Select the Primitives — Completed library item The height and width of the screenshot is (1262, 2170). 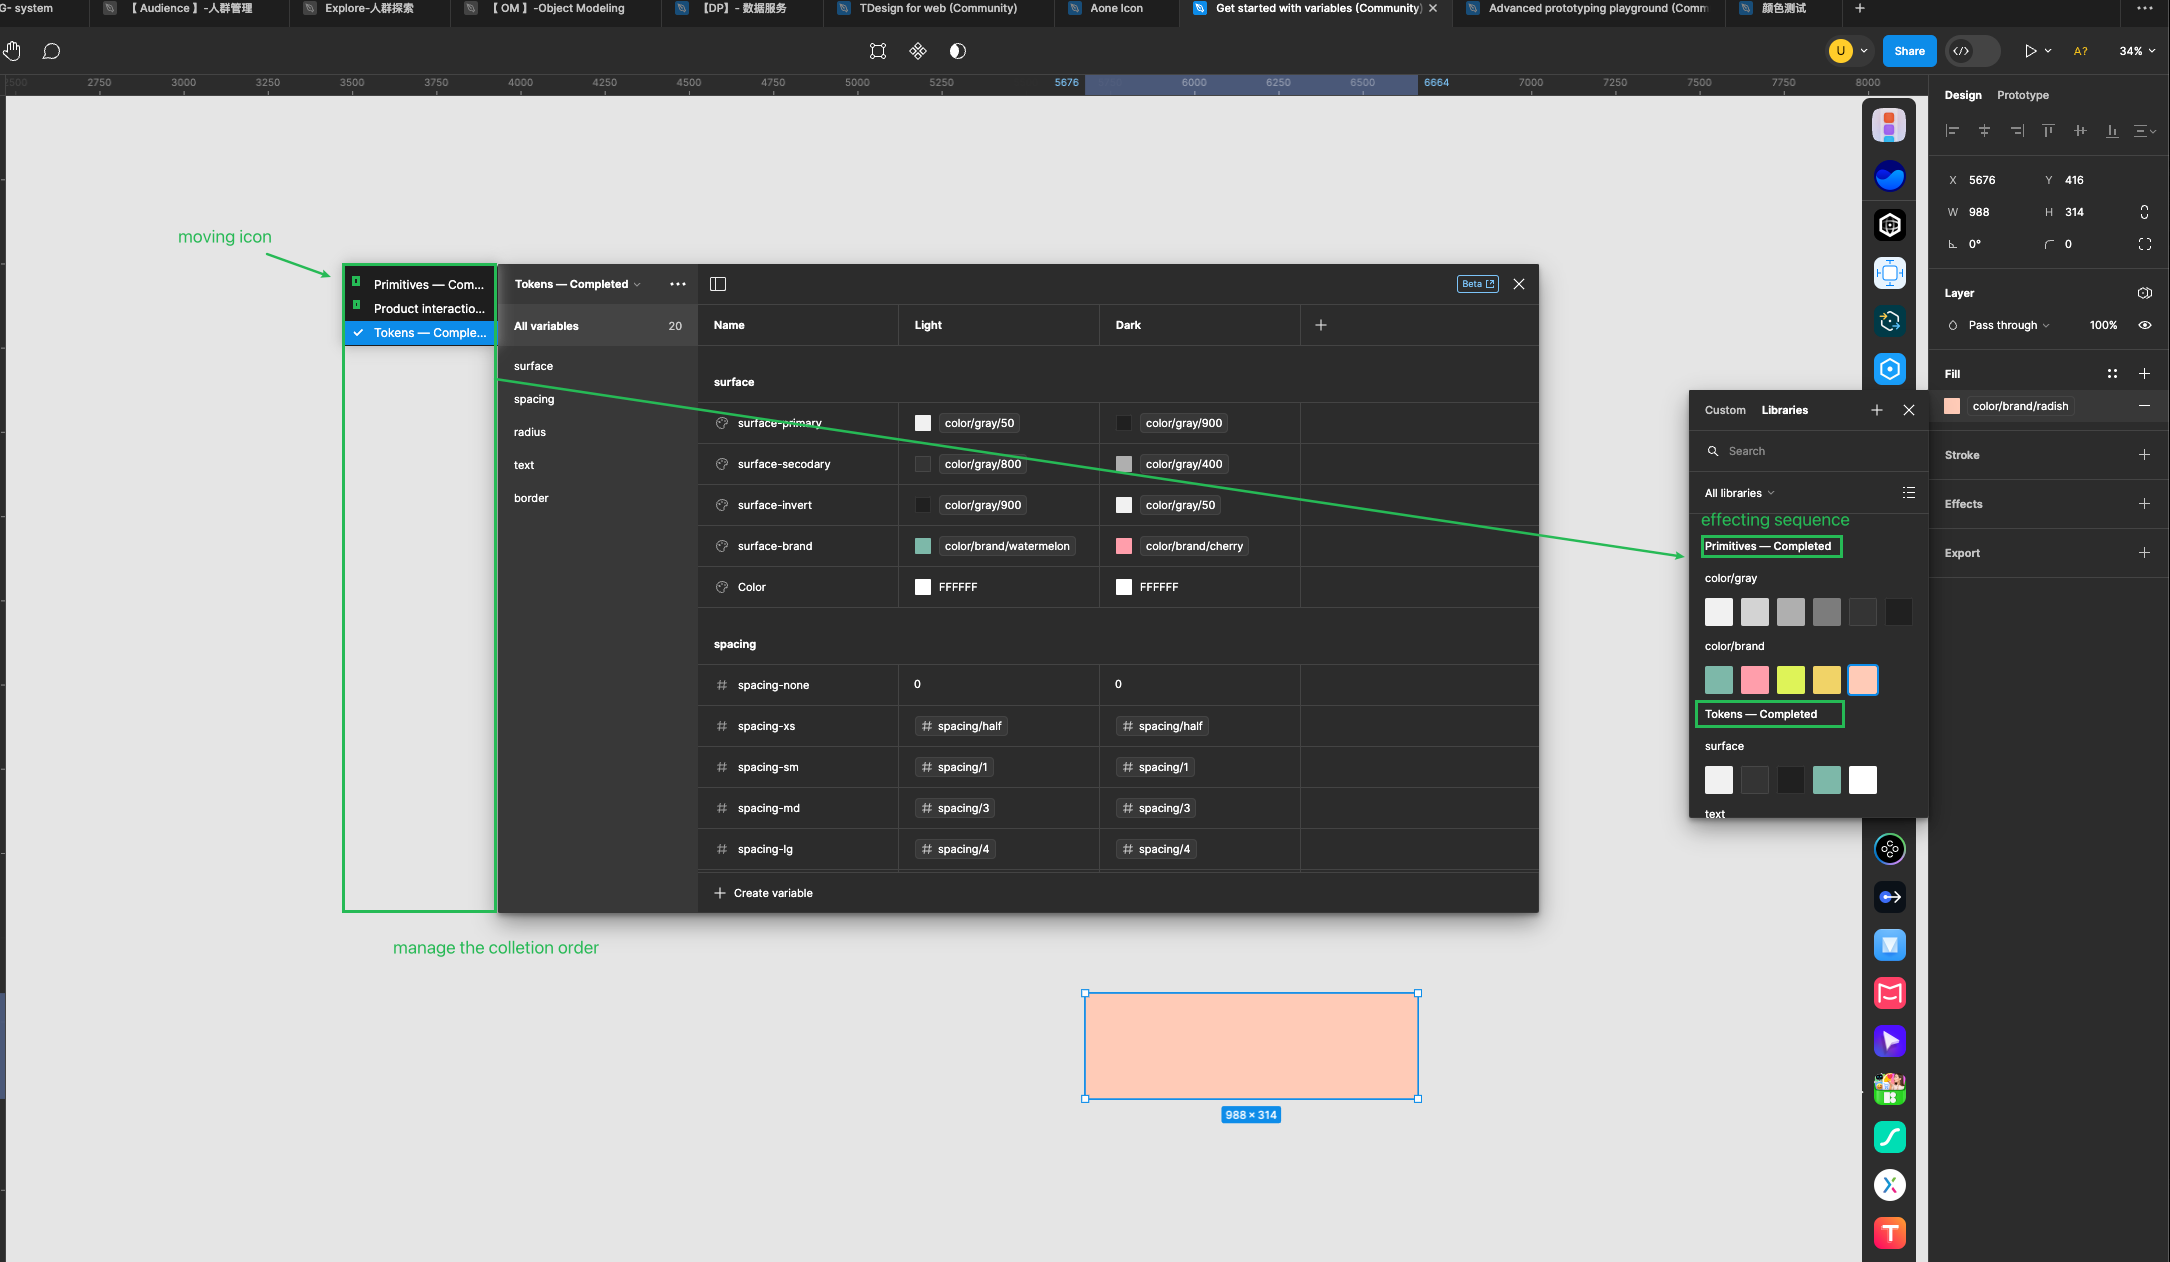tap(1768, 545)
